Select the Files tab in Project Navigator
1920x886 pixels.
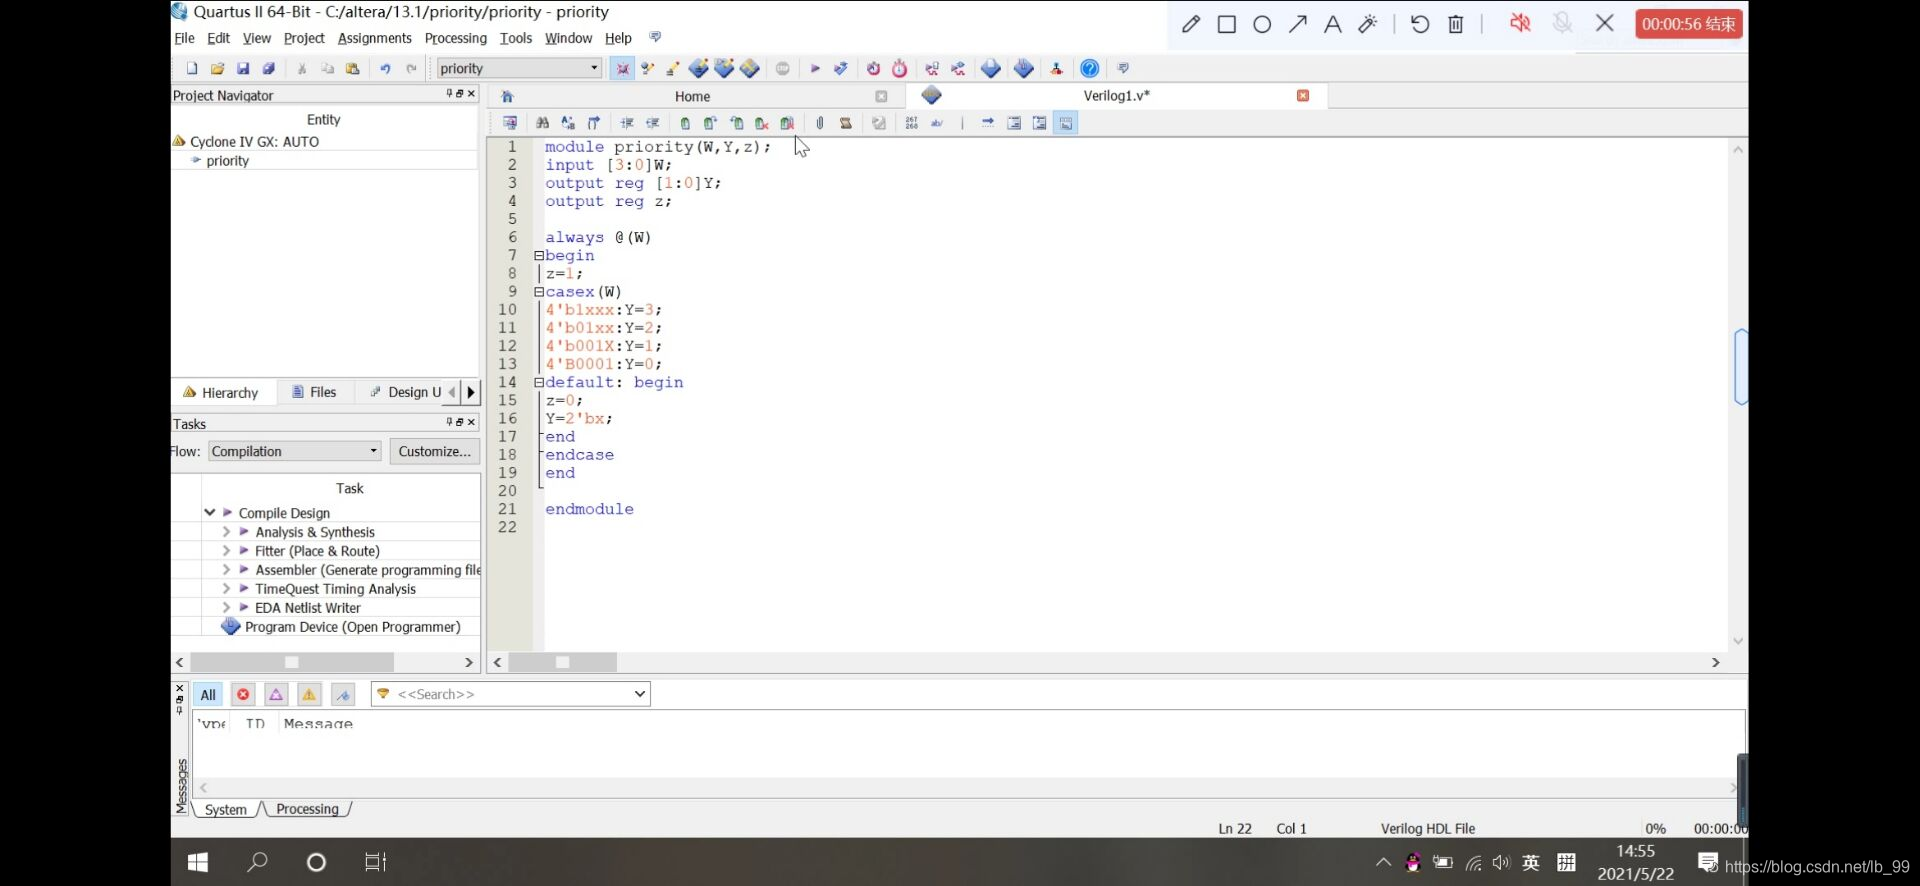pyautogui.click(x=314, y=392)
